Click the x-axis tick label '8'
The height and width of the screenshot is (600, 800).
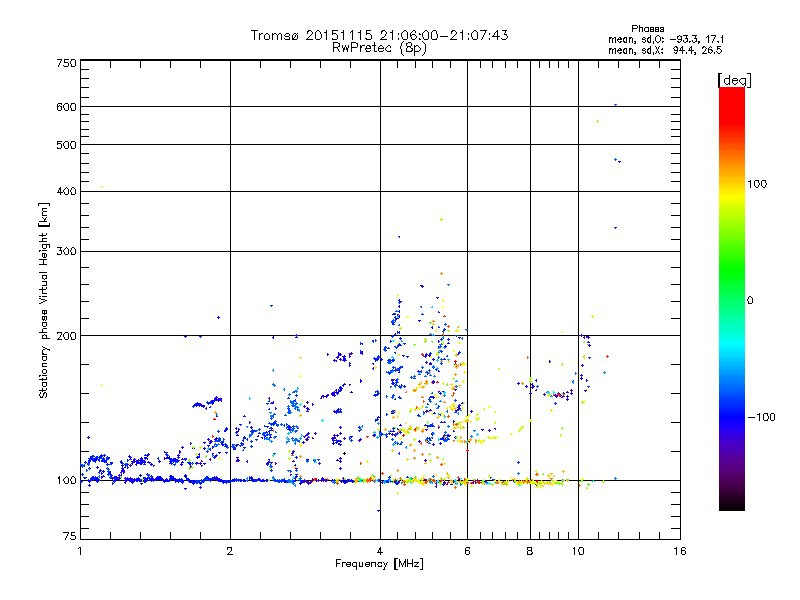(x=530, y=551)
